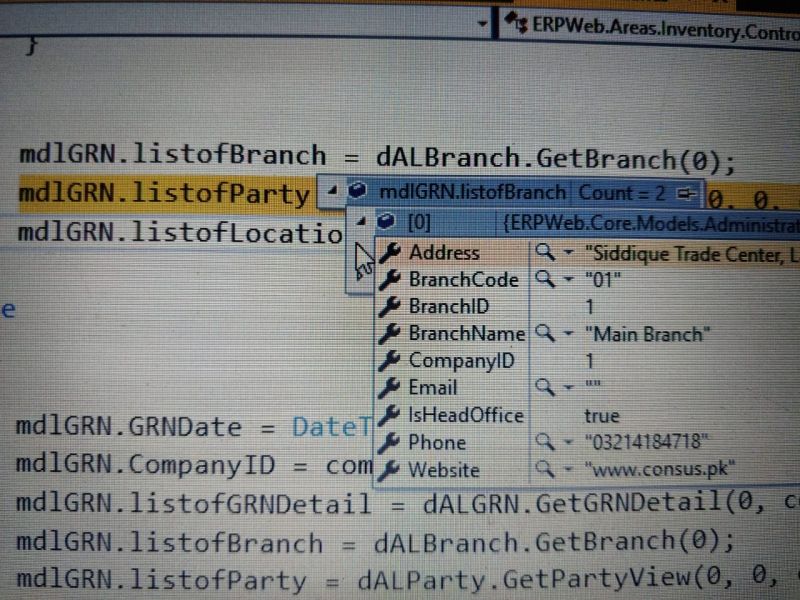Open the navigation bar dropdown arrow left of ERPWeb.Areas
Screen dimensions: 800x600
(482, 23)
